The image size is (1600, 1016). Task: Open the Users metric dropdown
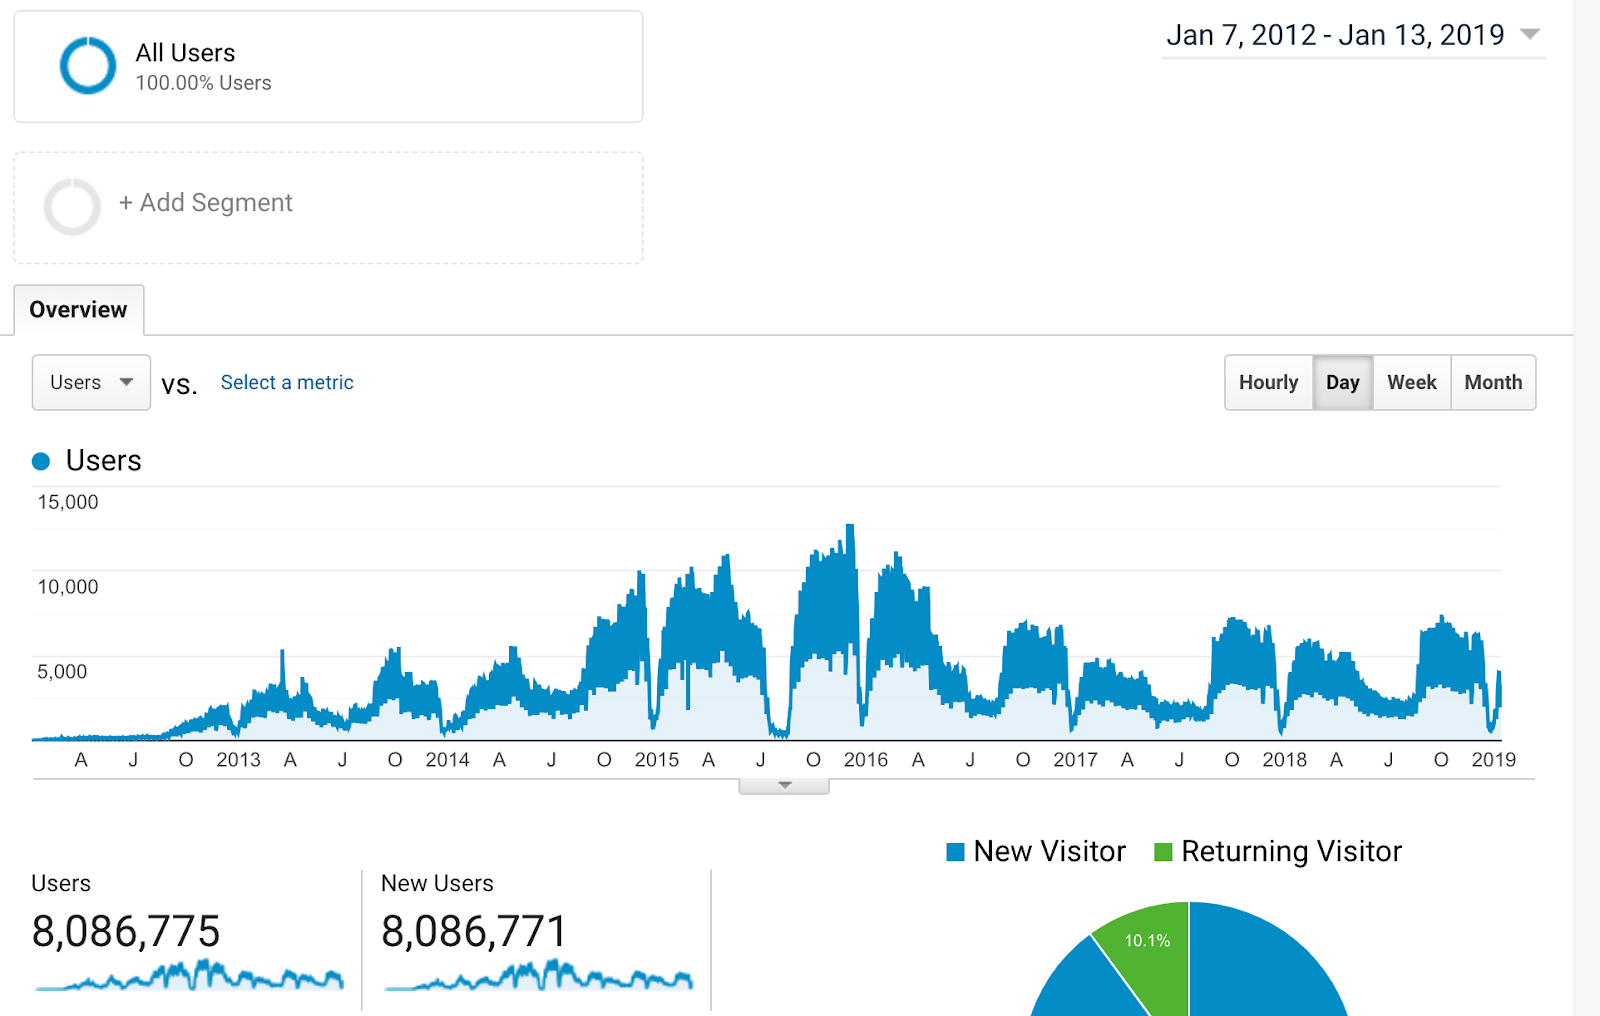tap(91, 382)
